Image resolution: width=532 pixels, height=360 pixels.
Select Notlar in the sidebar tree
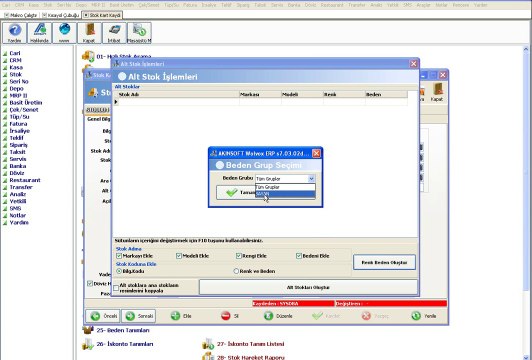coord(18,215)
